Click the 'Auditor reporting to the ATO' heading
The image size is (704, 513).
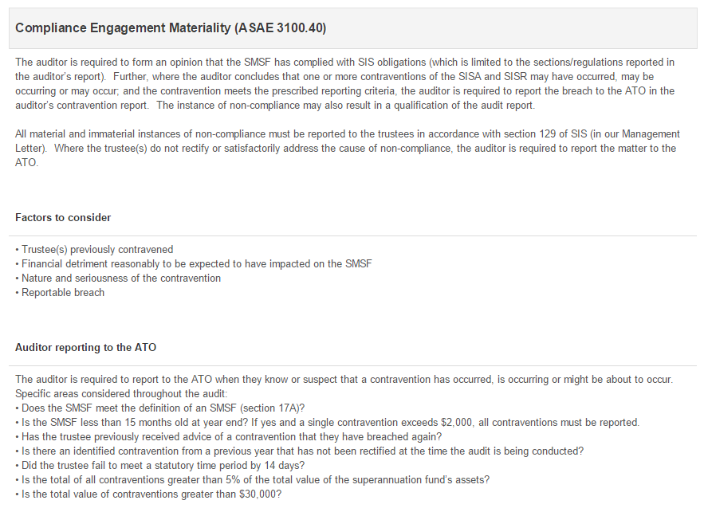(86, 347)
